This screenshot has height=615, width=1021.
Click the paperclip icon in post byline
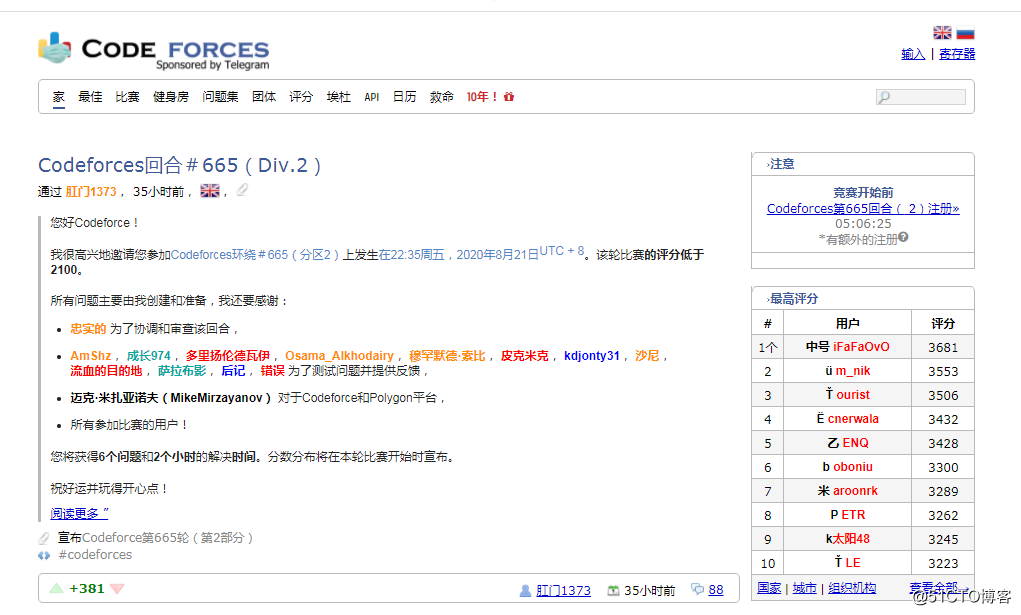(242, 190)
